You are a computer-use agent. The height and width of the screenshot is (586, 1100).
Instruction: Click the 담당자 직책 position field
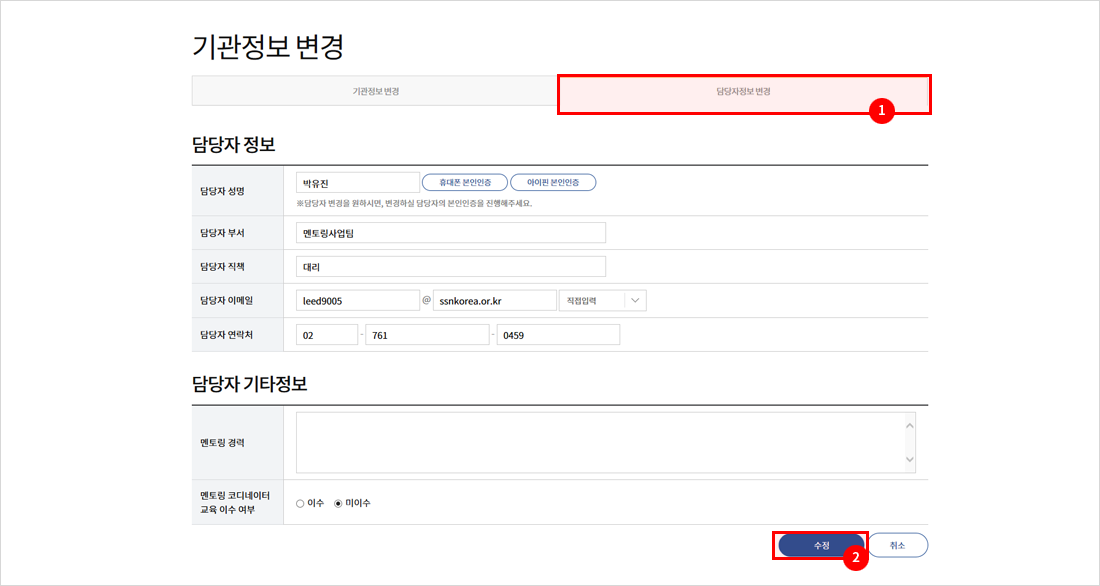pos(451,267)
